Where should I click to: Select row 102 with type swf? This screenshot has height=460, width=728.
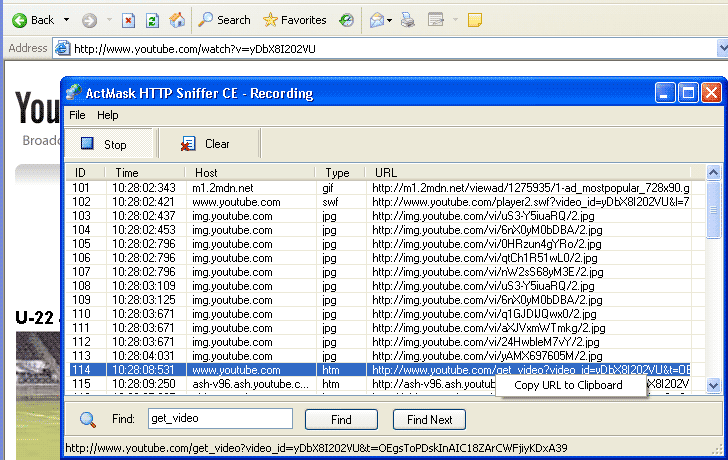pos(380,202)
